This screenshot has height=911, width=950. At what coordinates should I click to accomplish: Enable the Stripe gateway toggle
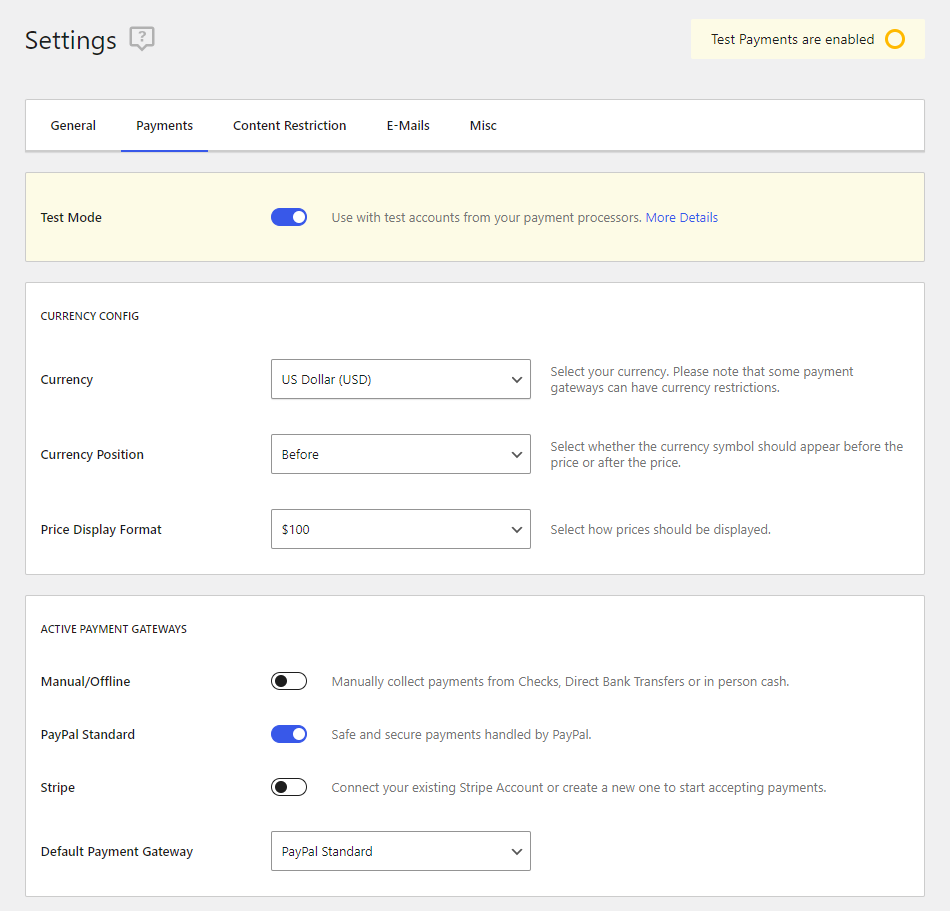click(x=289, y=787)
